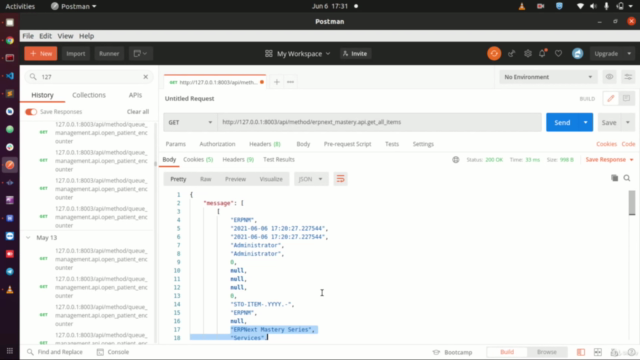Toggle the sidebar panel icon in status bar

(580, 352)
